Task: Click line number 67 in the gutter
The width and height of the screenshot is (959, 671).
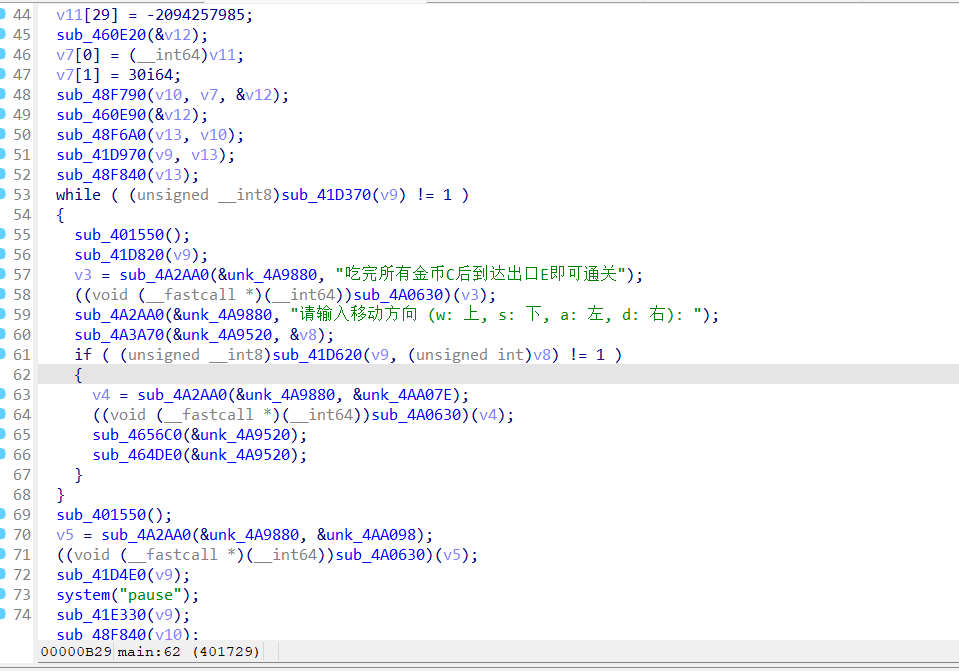Action: coord(22,475)
